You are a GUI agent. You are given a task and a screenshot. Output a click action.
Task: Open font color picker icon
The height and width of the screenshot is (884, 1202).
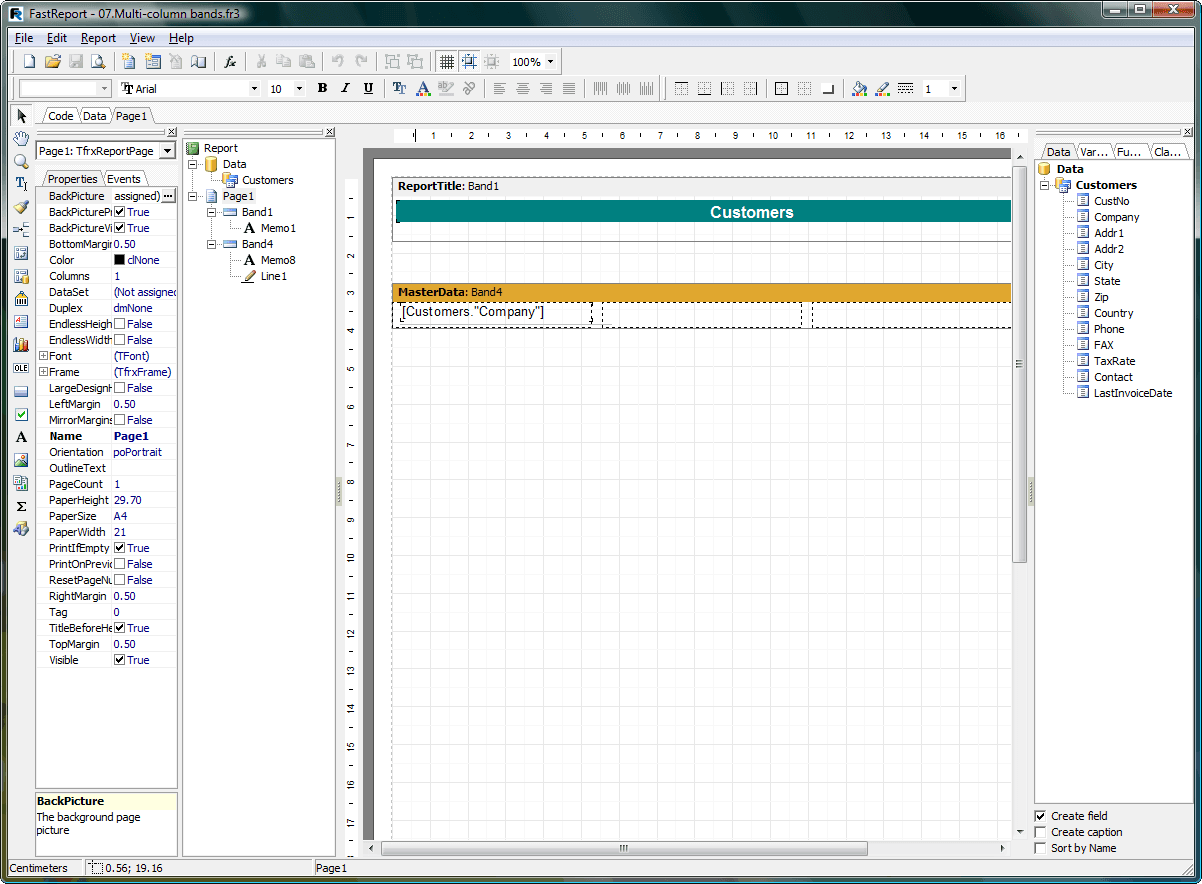[423, 89]
